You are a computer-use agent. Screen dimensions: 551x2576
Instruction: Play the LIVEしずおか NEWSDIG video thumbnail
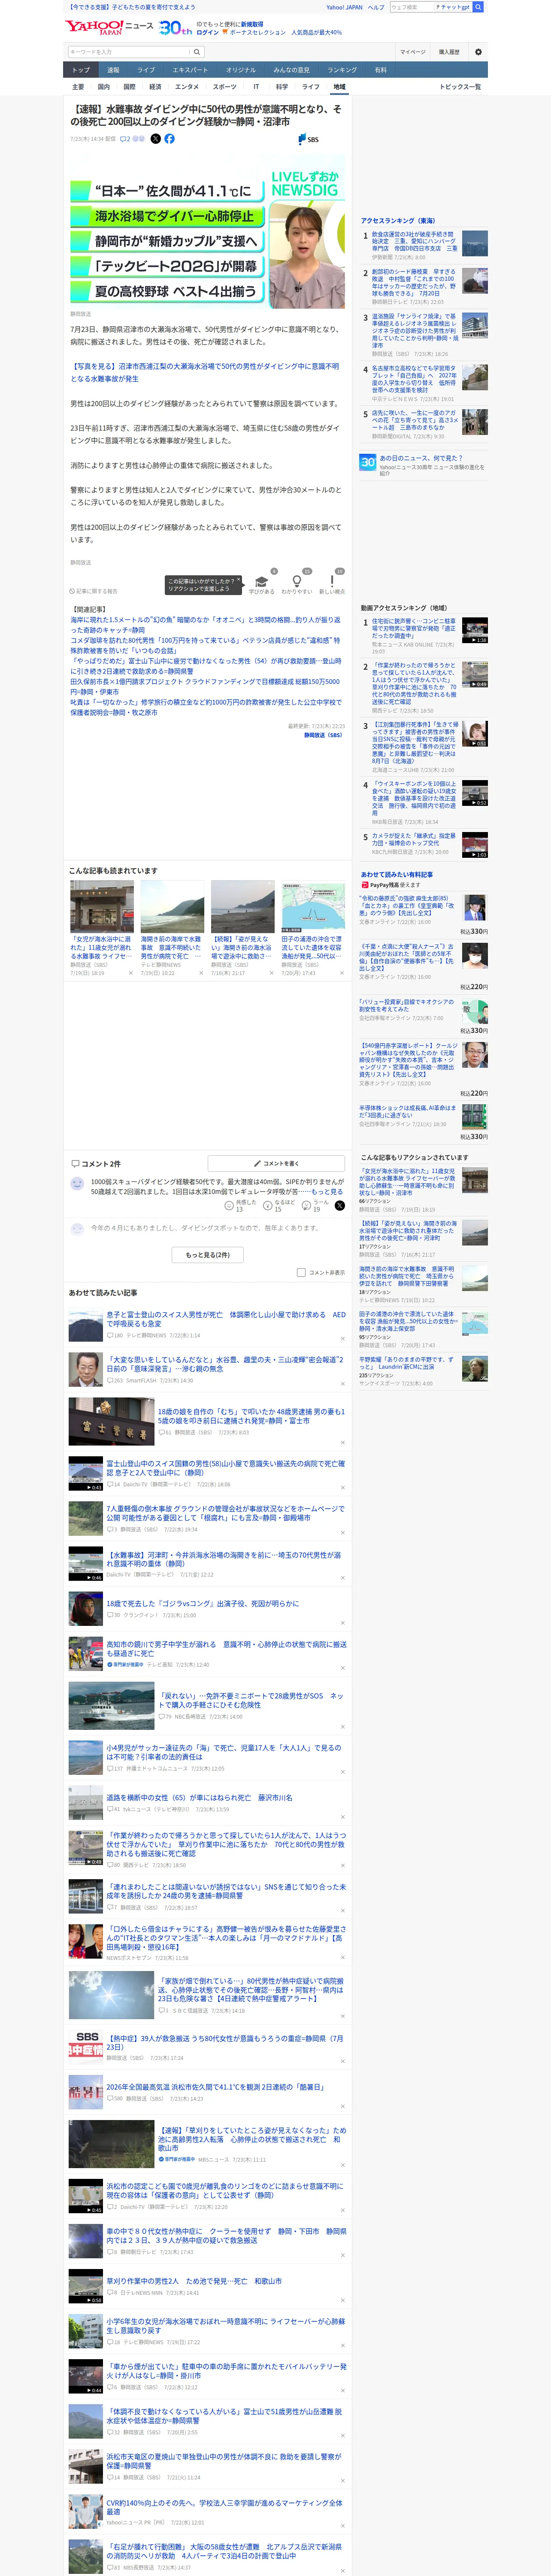(x=208, y=232)
